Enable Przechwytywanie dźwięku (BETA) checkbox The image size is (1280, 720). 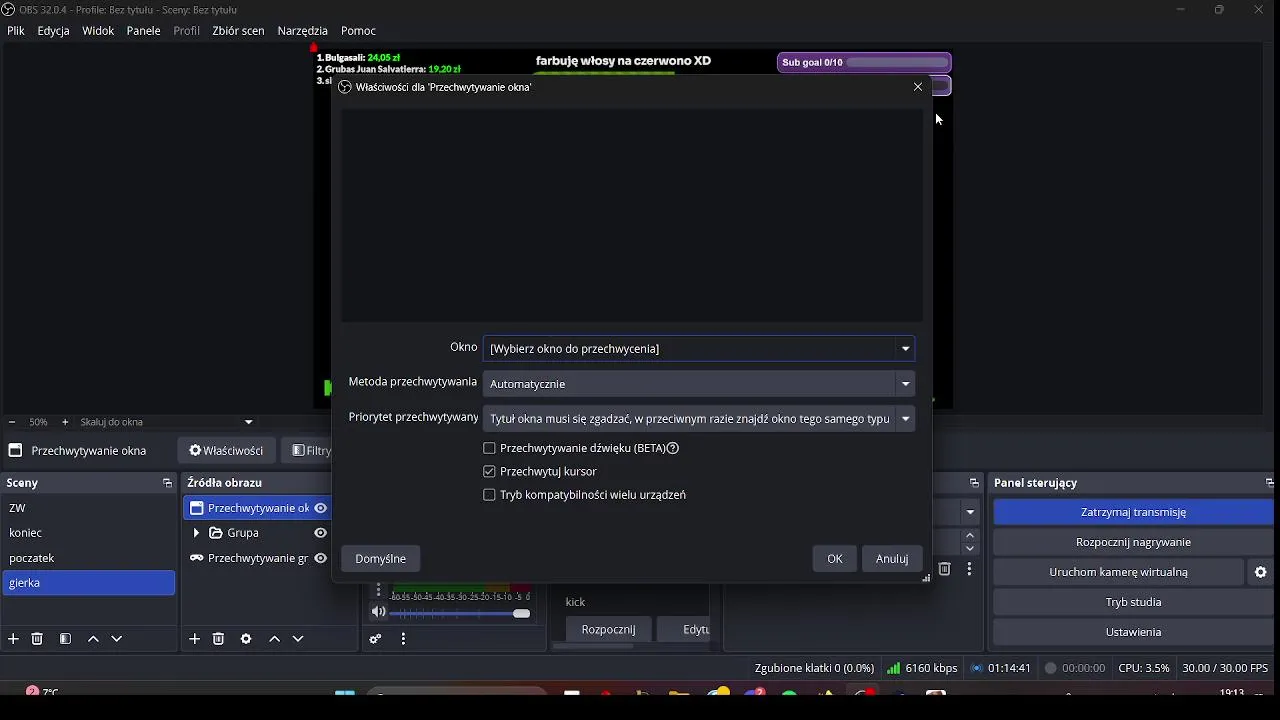pos(489,448)
